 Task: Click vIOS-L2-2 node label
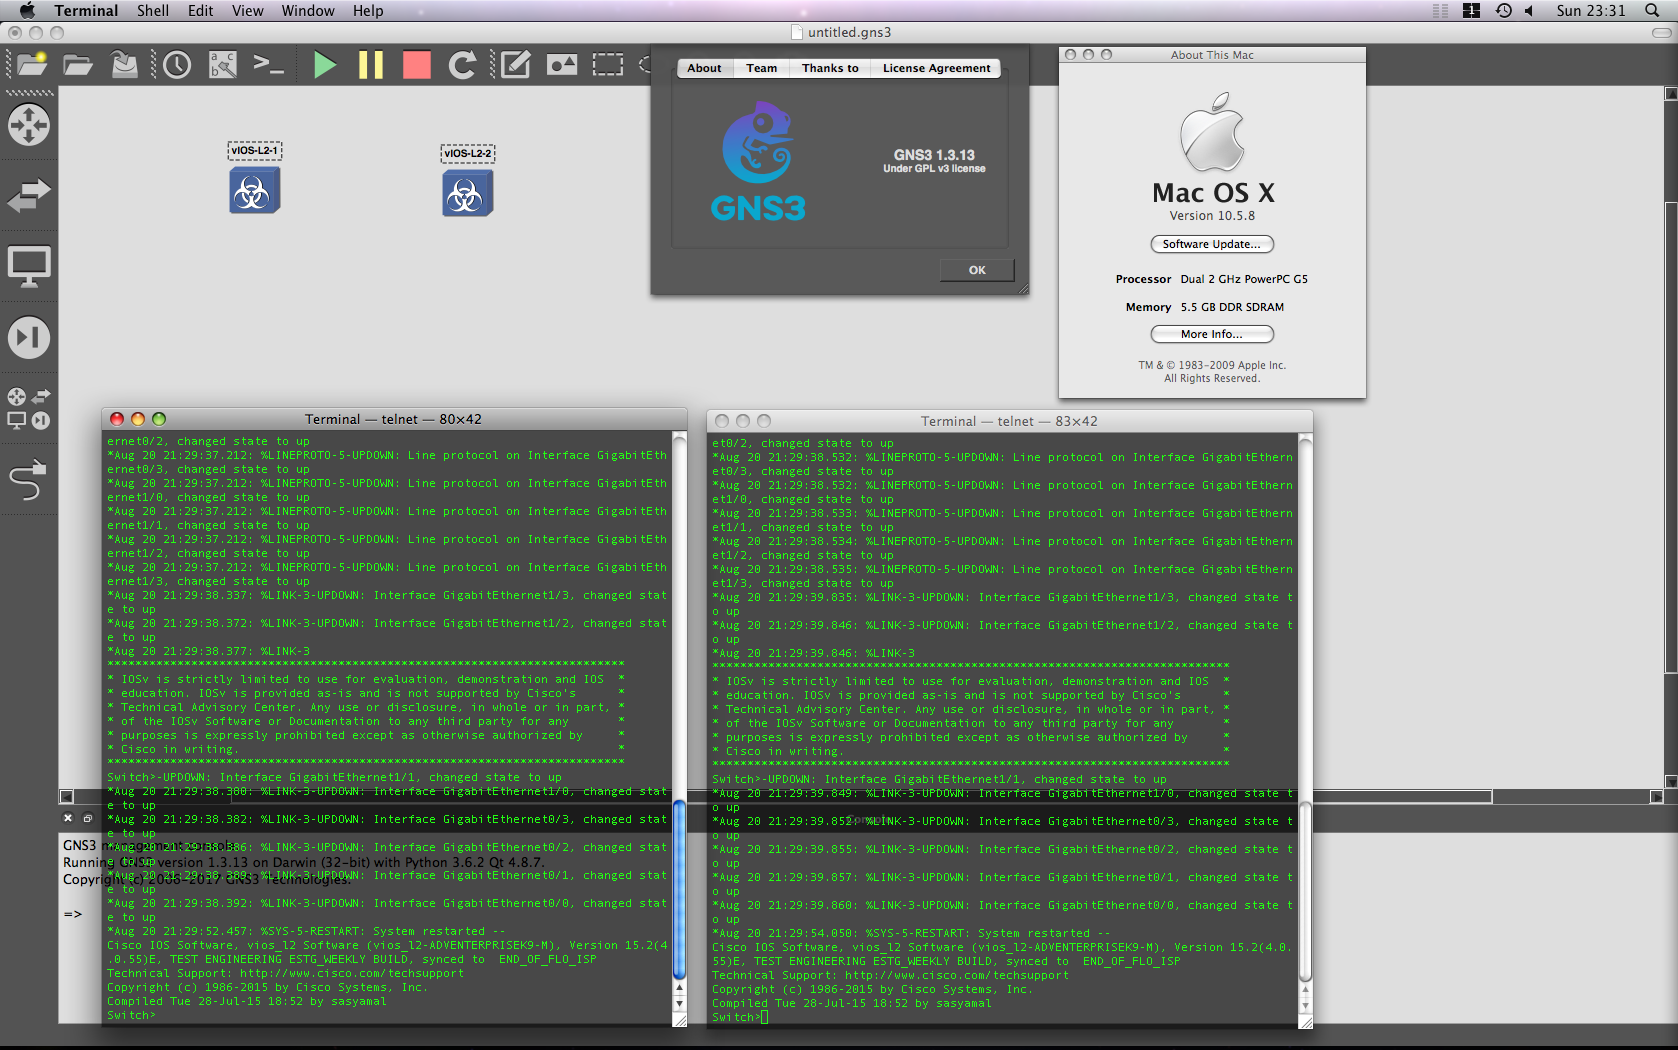[x=468, y=153]
